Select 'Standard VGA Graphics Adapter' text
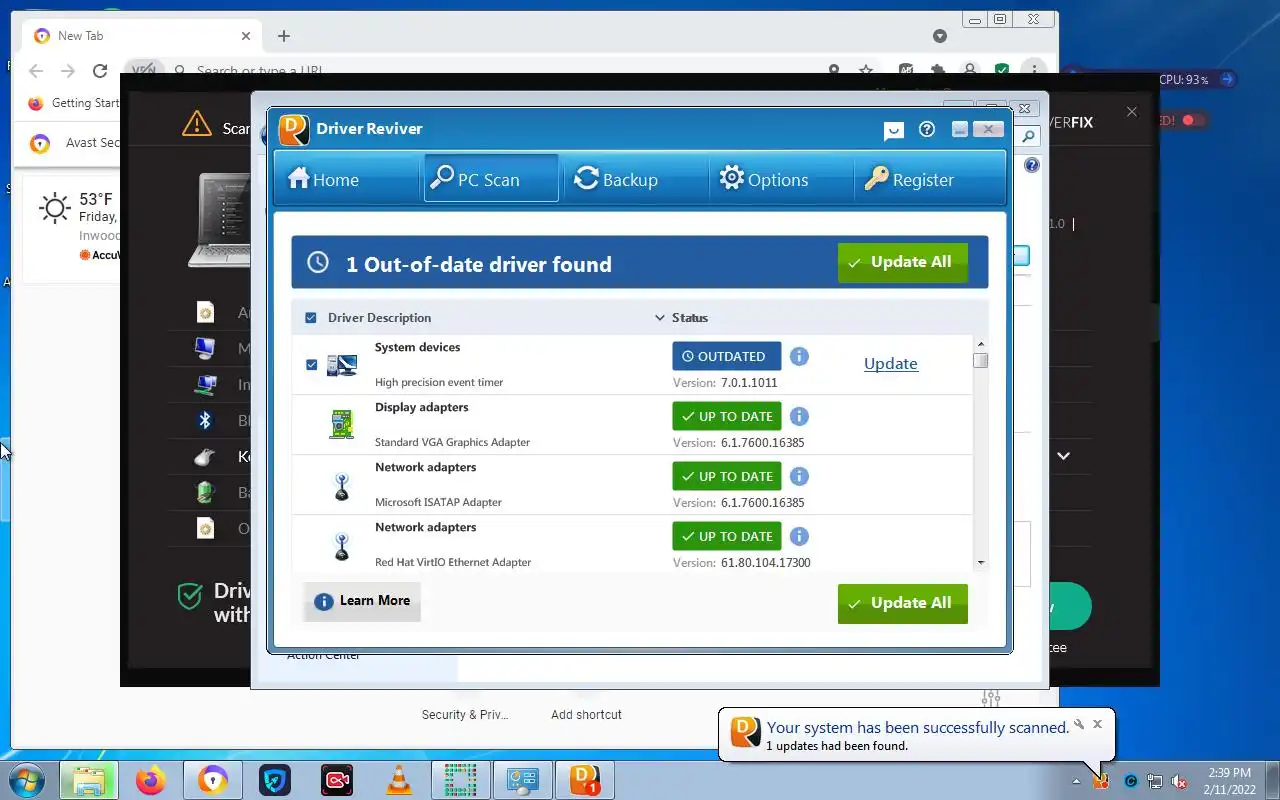The image size is (1280, 800). click(x=452, y=442)
